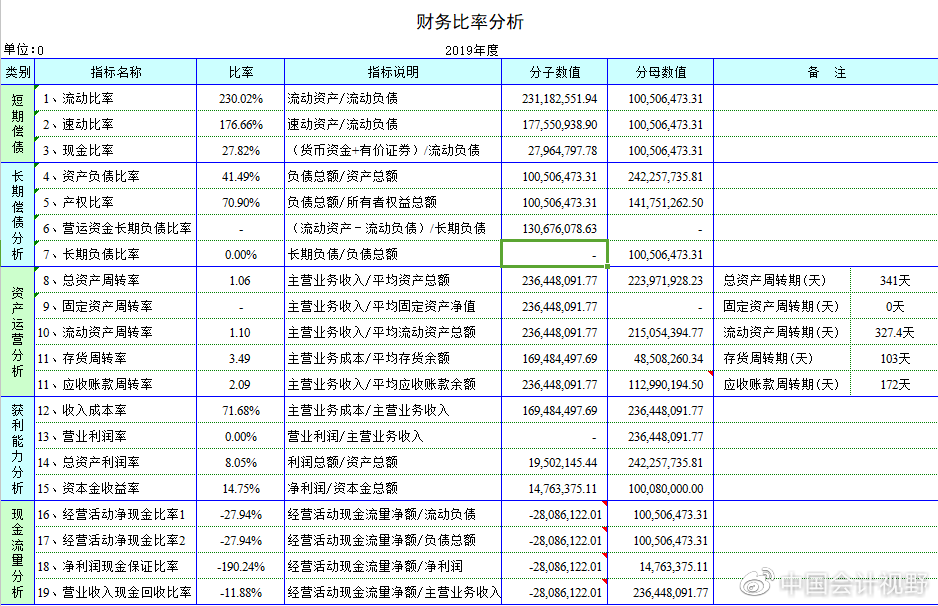
Task: Select the 1、流动比率 cell
Action: tap(115, 98)
